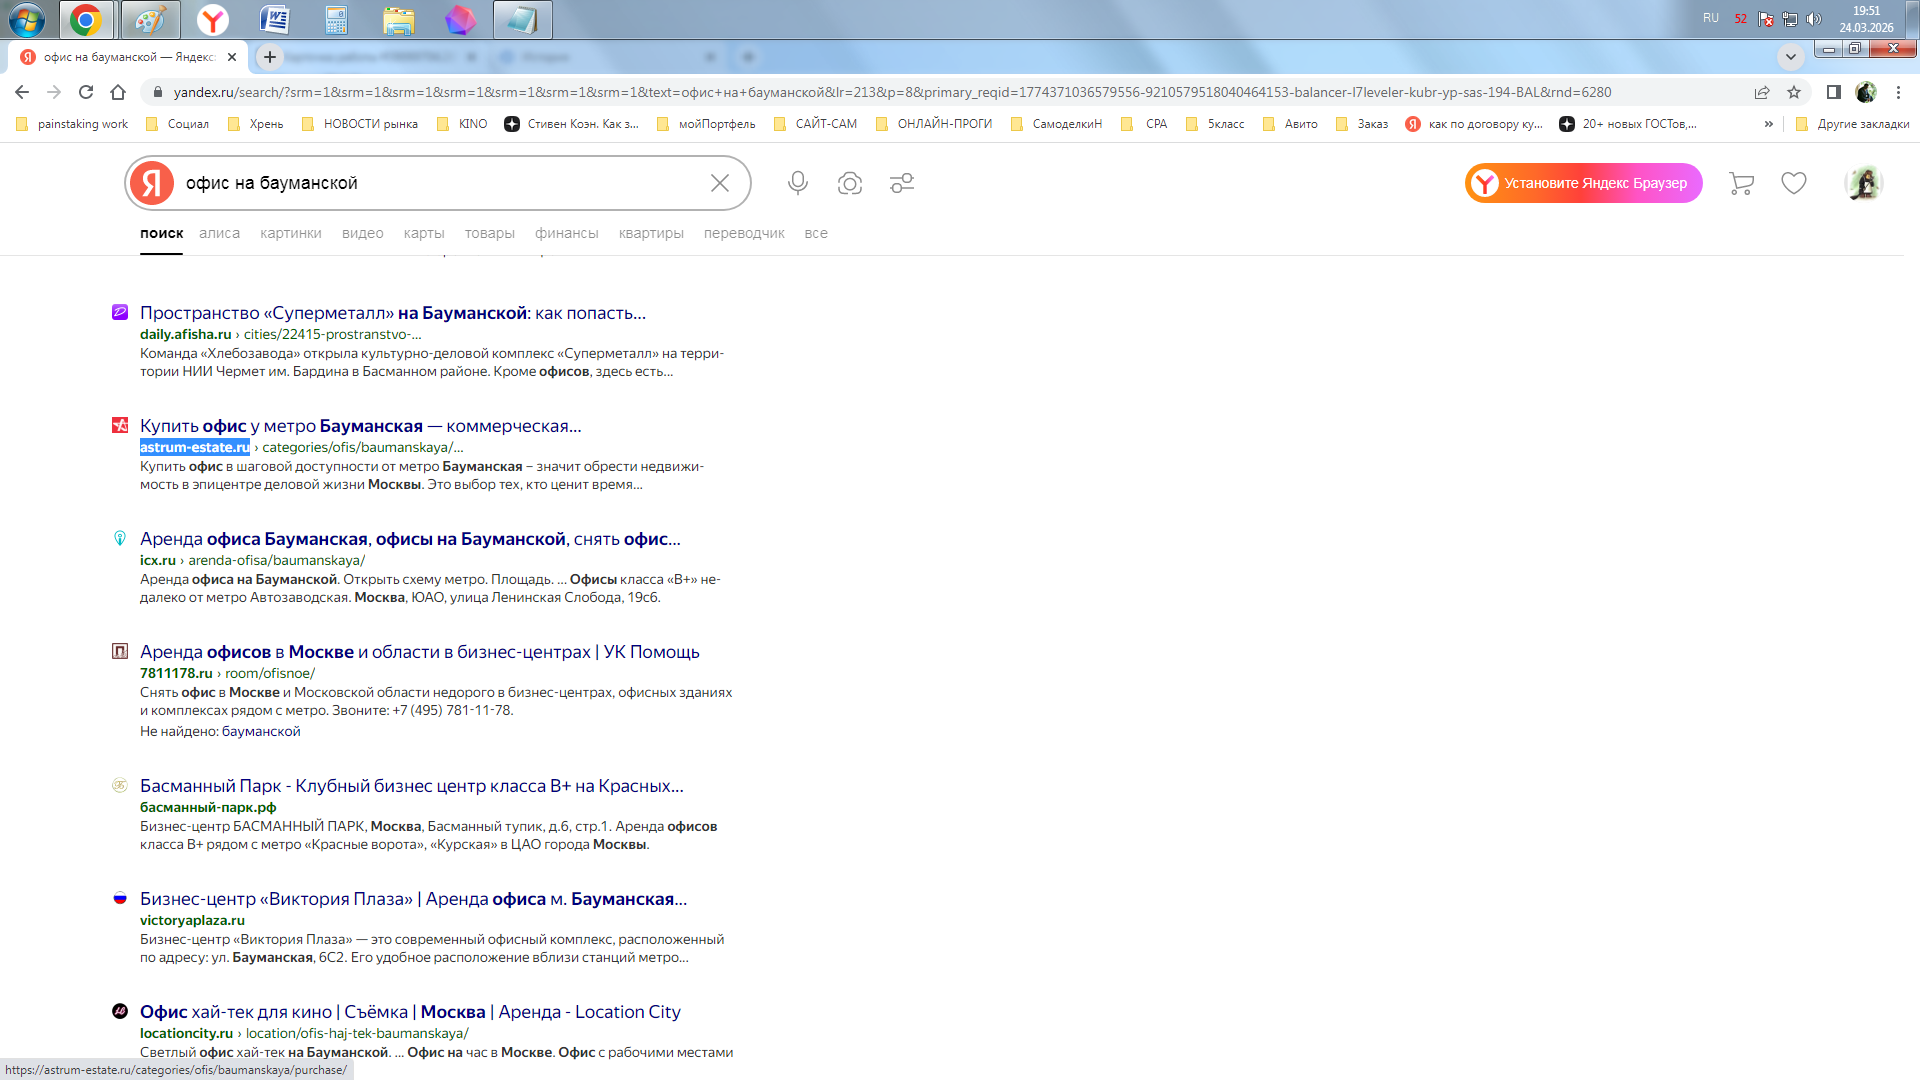Expand hidden bookmarks chevron
Viewport: 1920px width, 1080px height.
[x=1768, y=124]
